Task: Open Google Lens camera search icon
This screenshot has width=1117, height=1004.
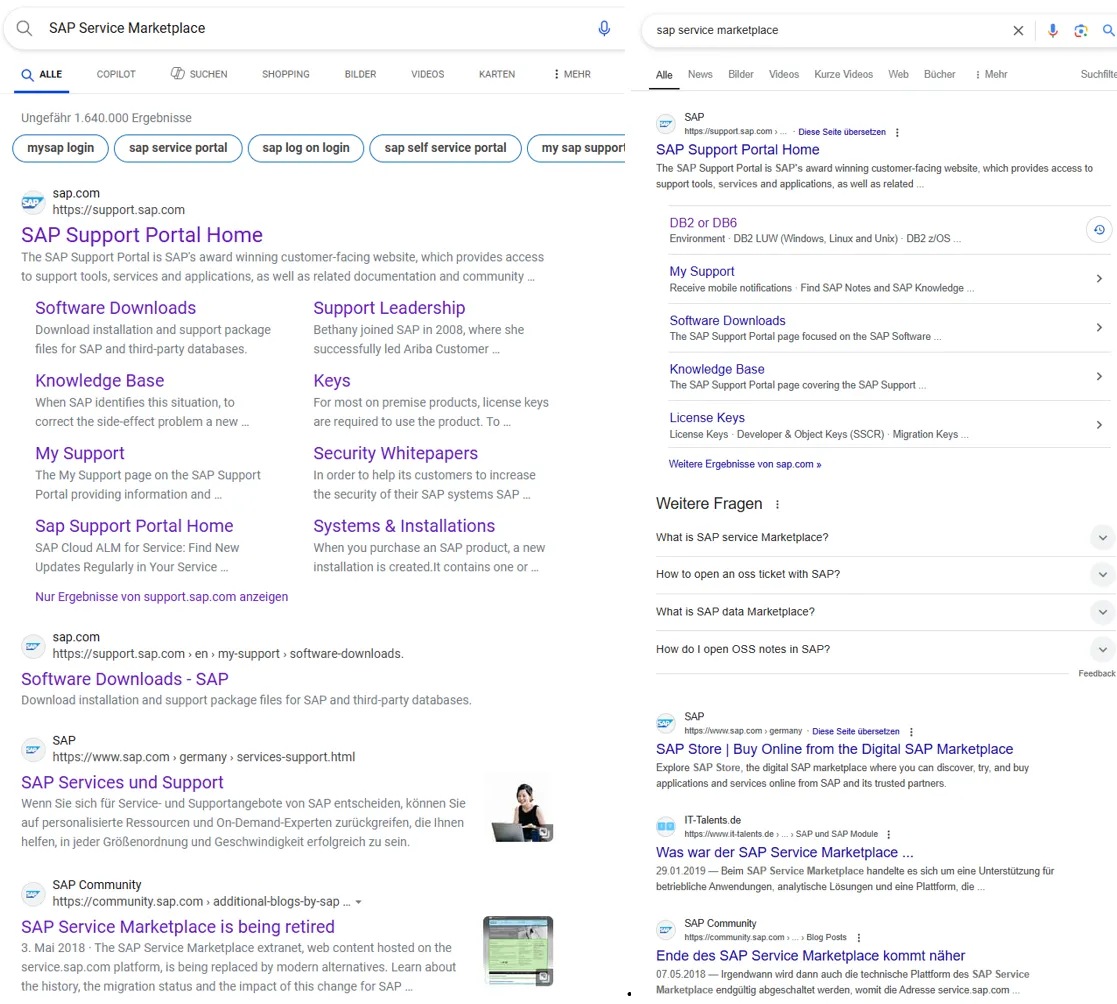Action: tap(1080, 30)
